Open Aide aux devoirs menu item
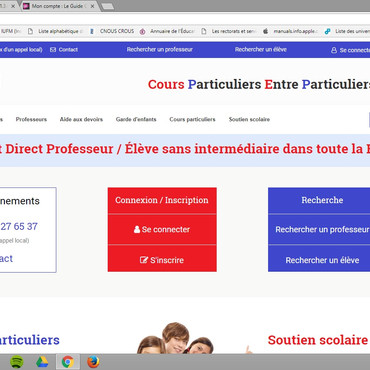Screen dimensions: 370x370 (x=81, y=119)
